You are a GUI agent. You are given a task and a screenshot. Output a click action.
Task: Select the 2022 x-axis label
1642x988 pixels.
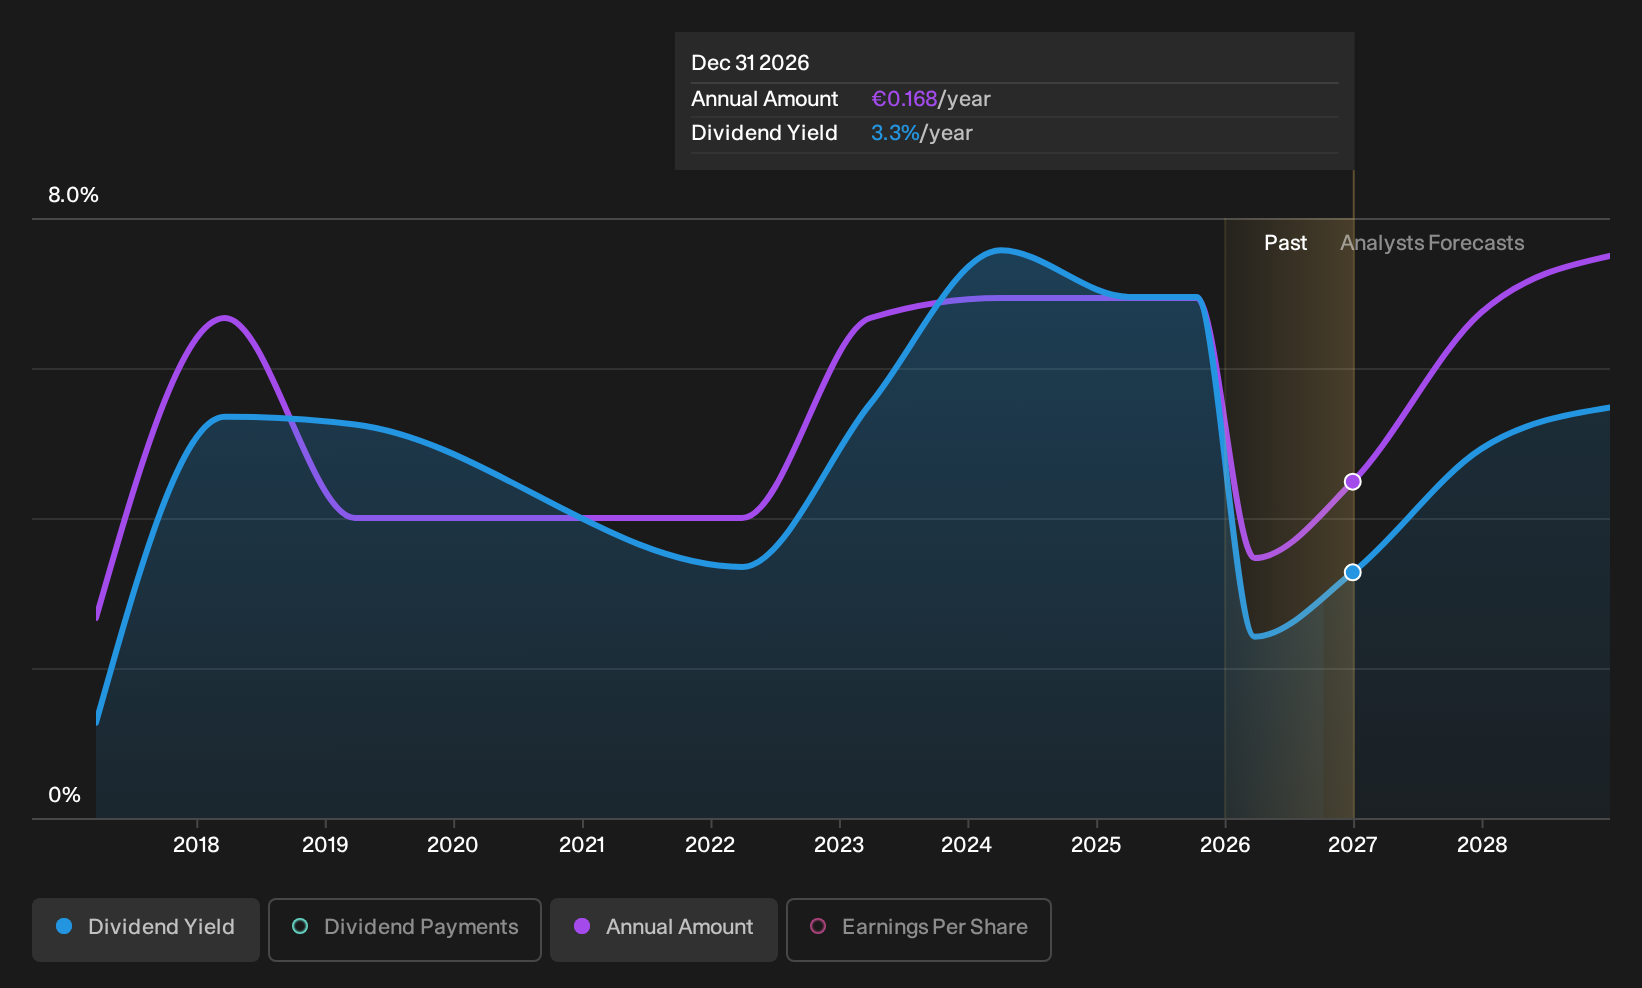tap(710, 845)
